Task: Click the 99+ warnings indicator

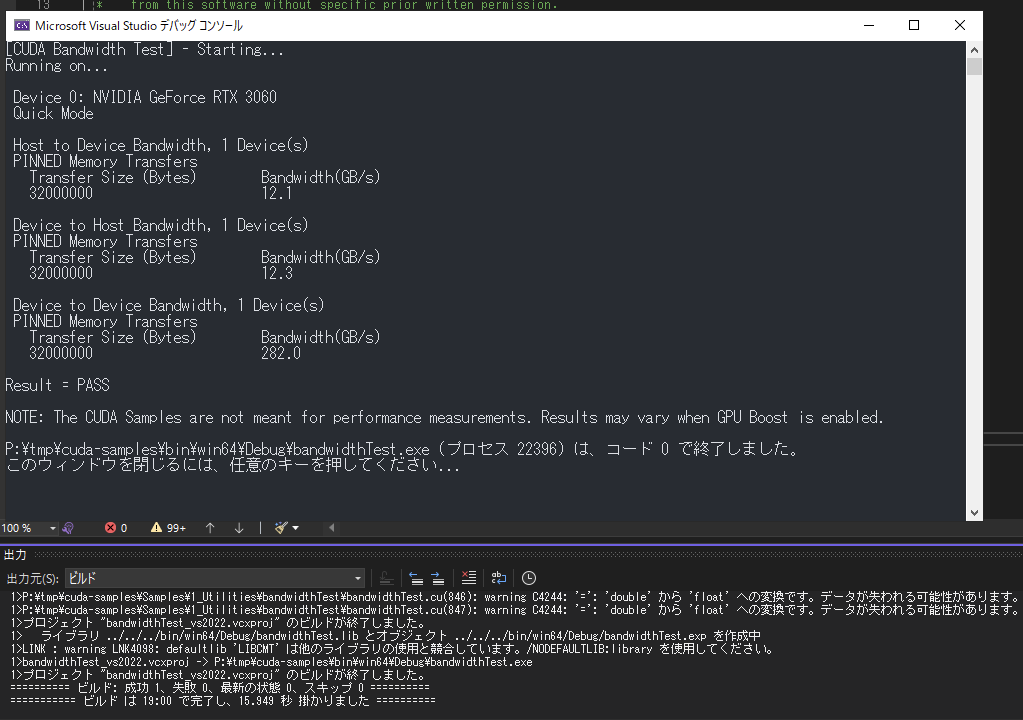Action: 168,528
